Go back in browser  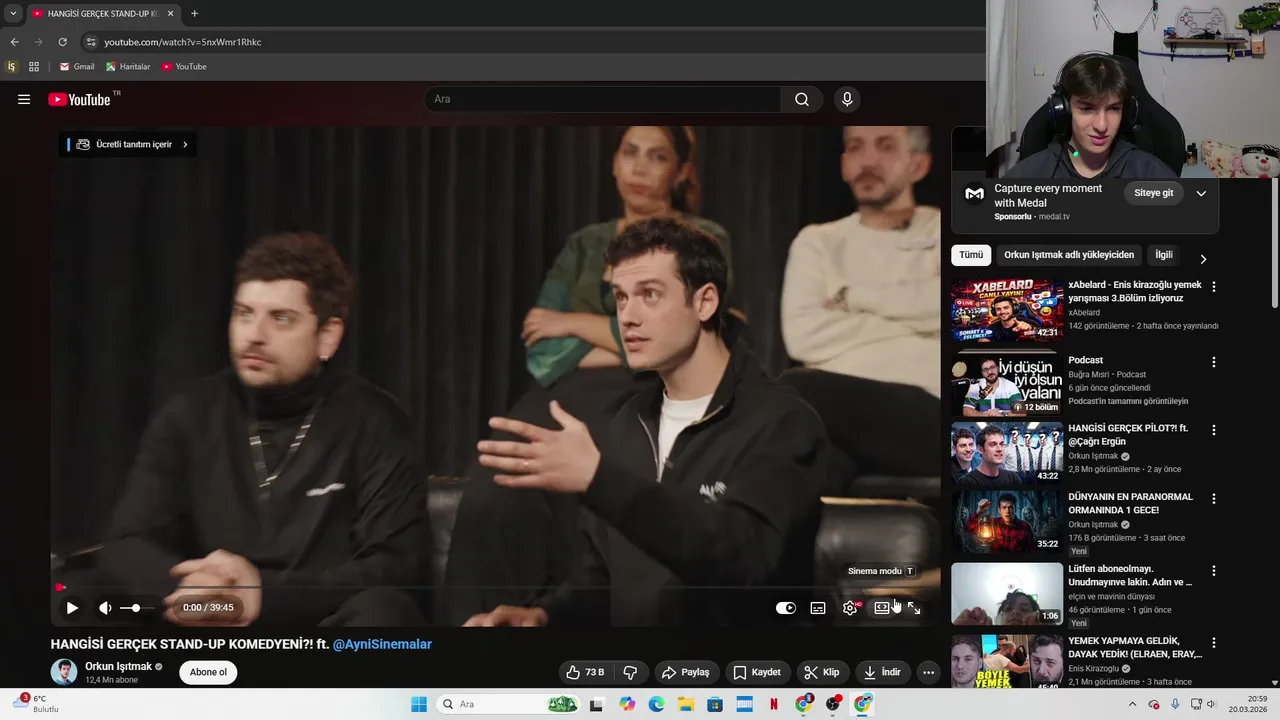click(14, 42)
